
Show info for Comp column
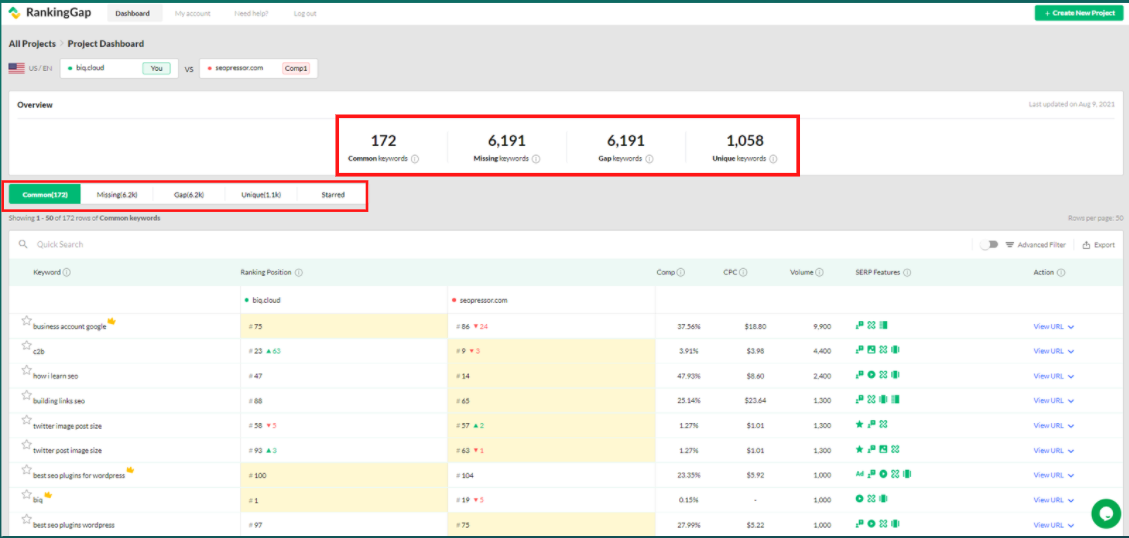click(680, 273)
